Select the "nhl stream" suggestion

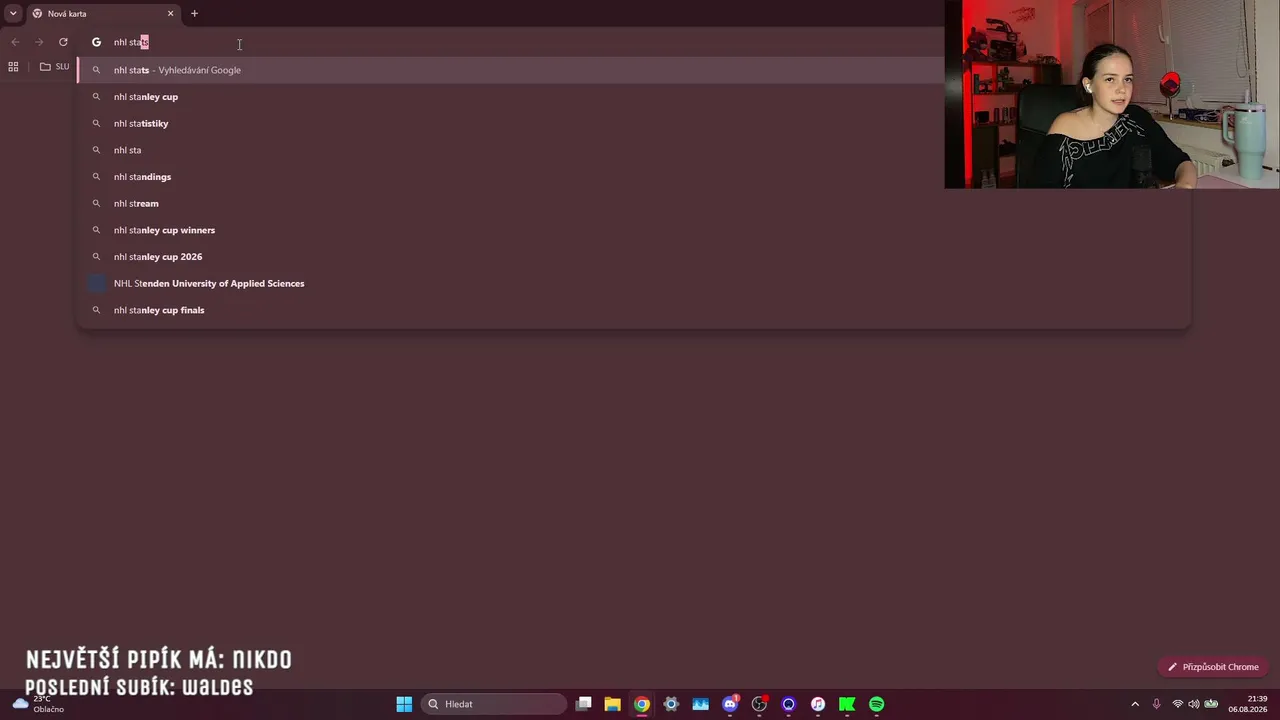(634, 203)
